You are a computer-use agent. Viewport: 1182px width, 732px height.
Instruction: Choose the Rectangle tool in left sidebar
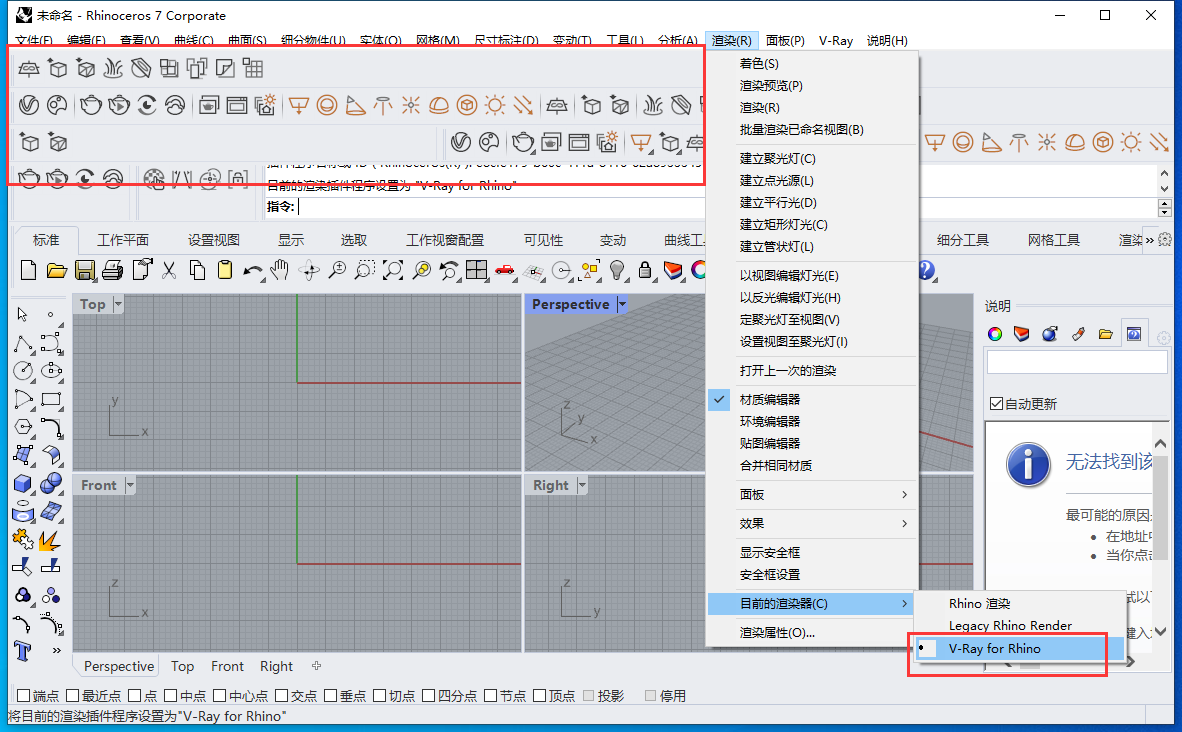(x=51, y=400)
